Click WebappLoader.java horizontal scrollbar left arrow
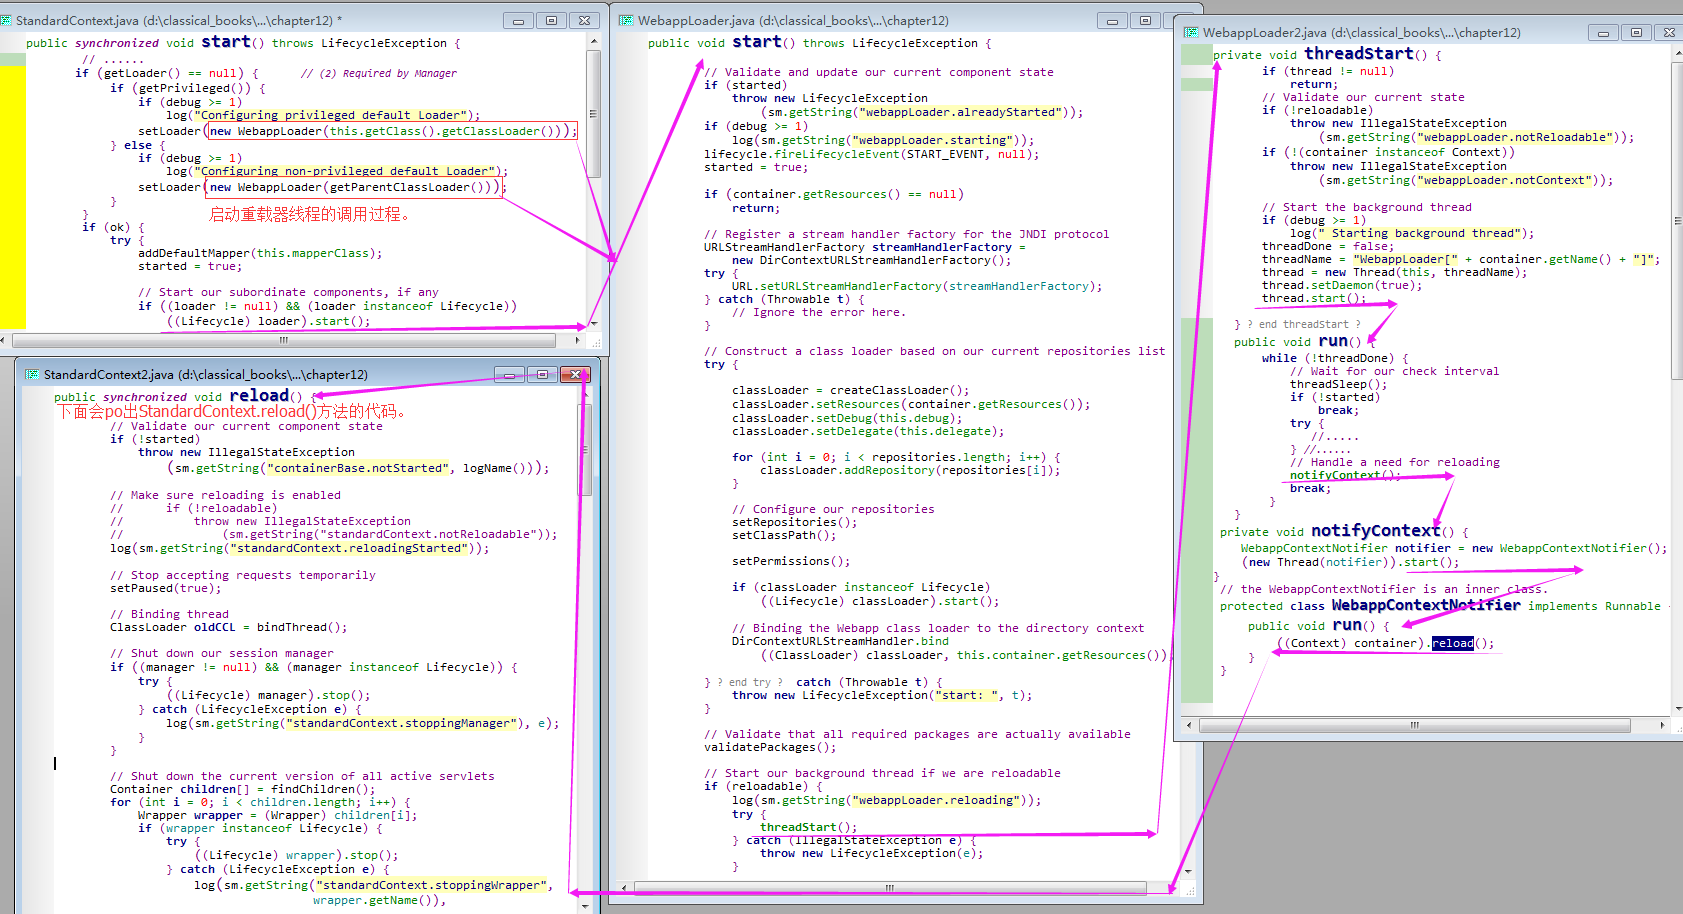This screenshot has height=914, width=1683. pyautogui.click(x=625, y=887)
